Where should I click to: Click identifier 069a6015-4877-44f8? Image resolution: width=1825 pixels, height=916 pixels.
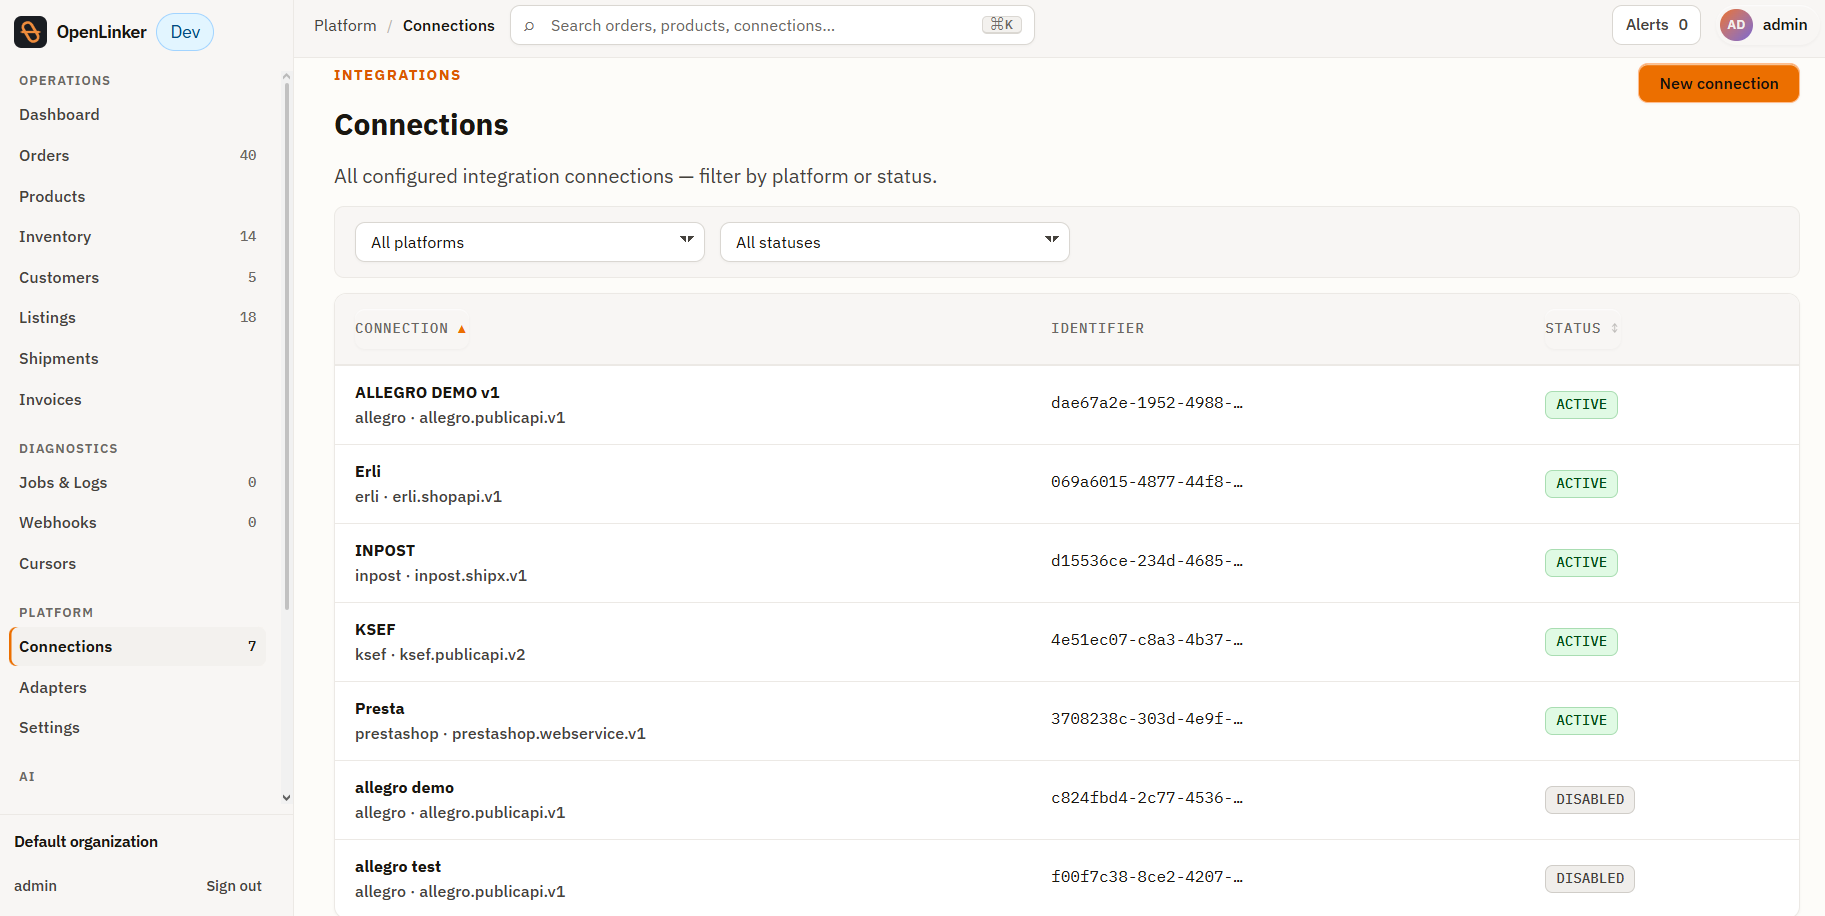tap(1146, 482)
